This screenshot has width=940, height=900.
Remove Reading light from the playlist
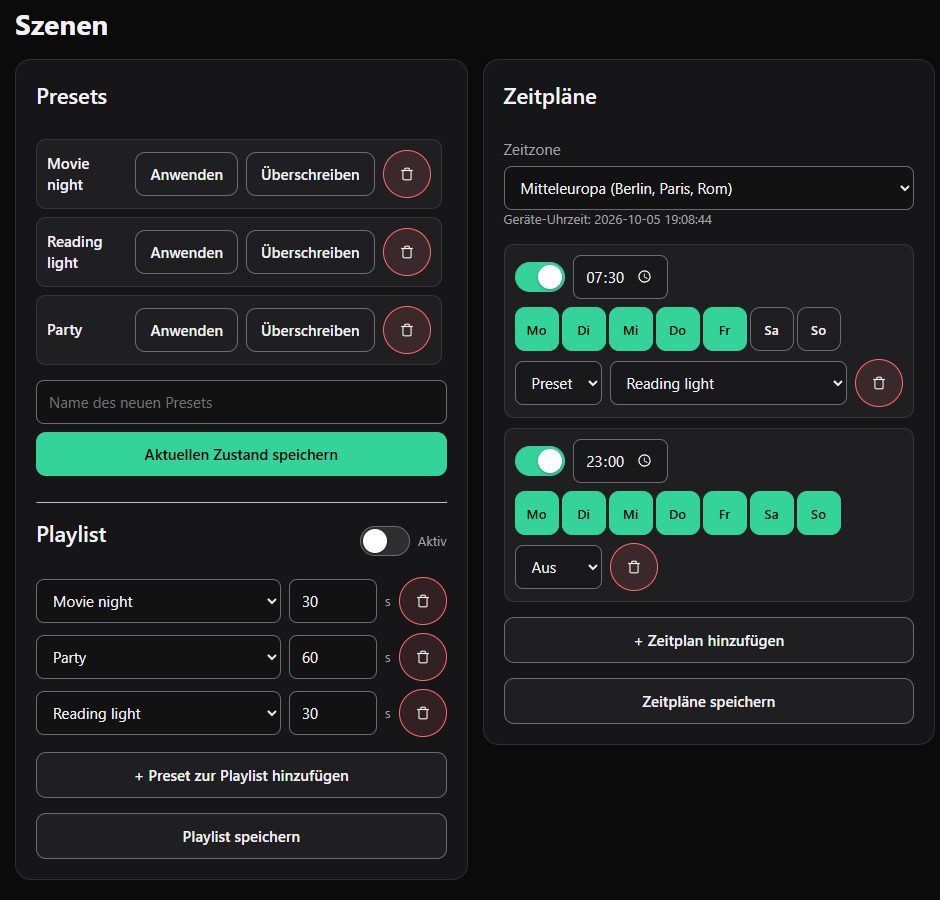pos(423,713)
